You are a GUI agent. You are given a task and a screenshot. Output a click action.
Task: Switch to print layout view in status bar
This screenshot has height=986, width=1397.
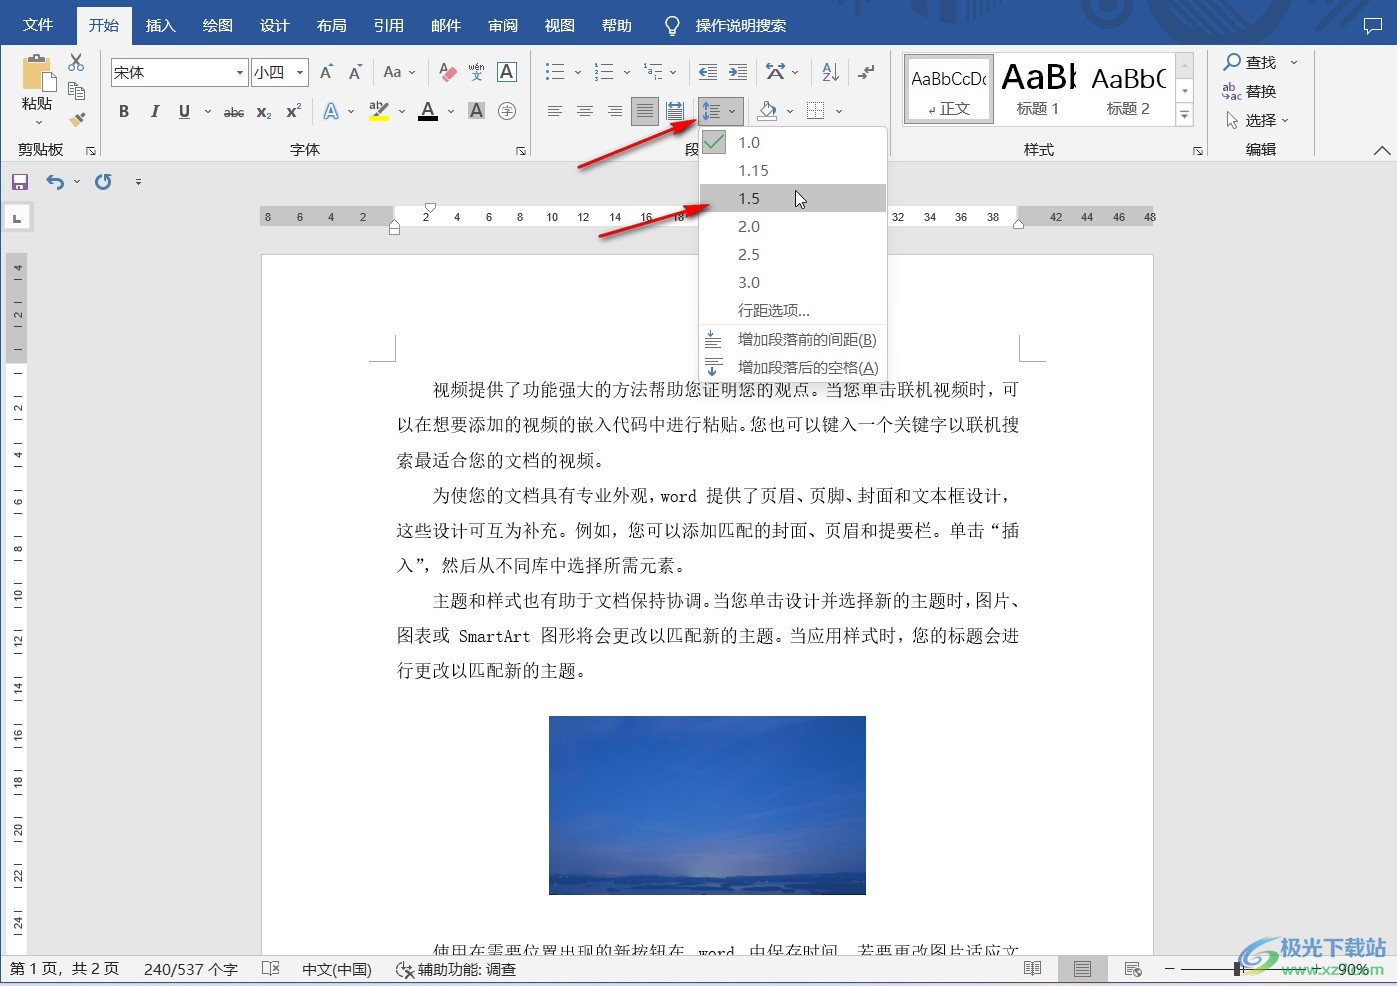1082,969
